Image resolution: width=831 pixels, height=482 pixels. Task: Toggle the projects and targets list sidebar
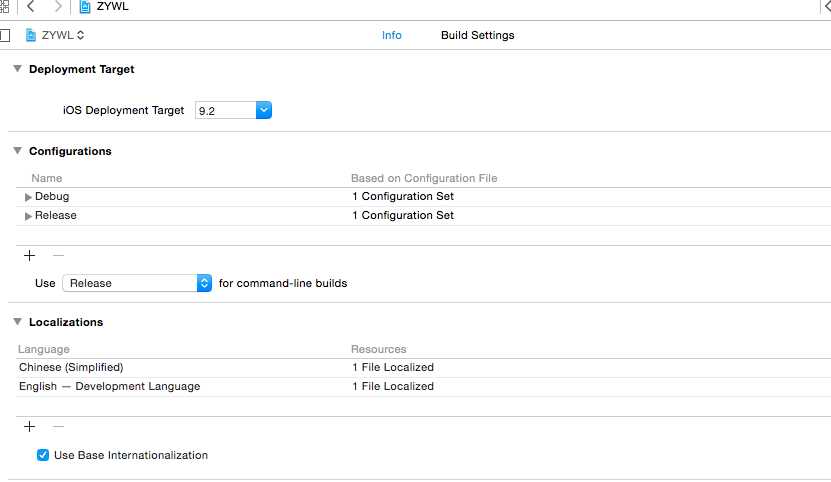(5, 35)
